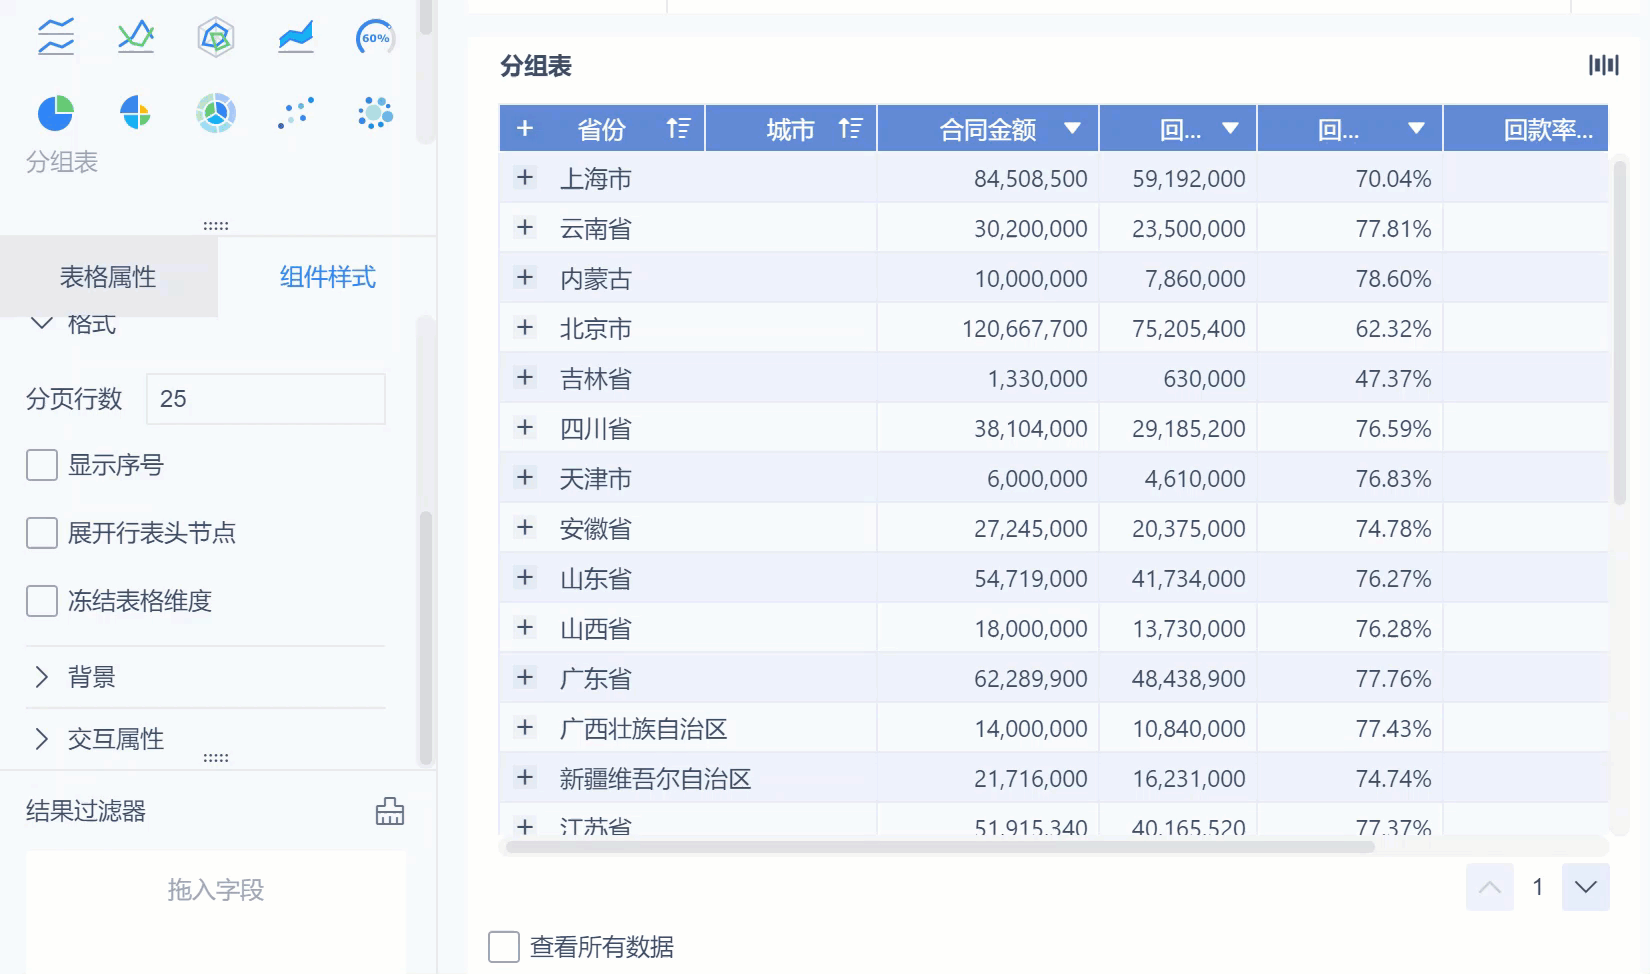Select the scatter plot chart icon
Screen dimensions: 1650x974
(296, 113)
